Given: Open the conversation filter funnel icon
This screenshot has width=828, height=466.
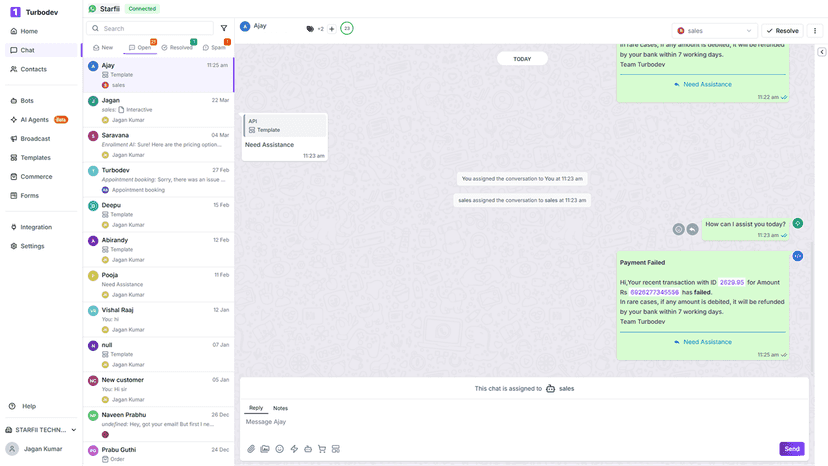Looking at the screenshot, I should coord(224,29).
